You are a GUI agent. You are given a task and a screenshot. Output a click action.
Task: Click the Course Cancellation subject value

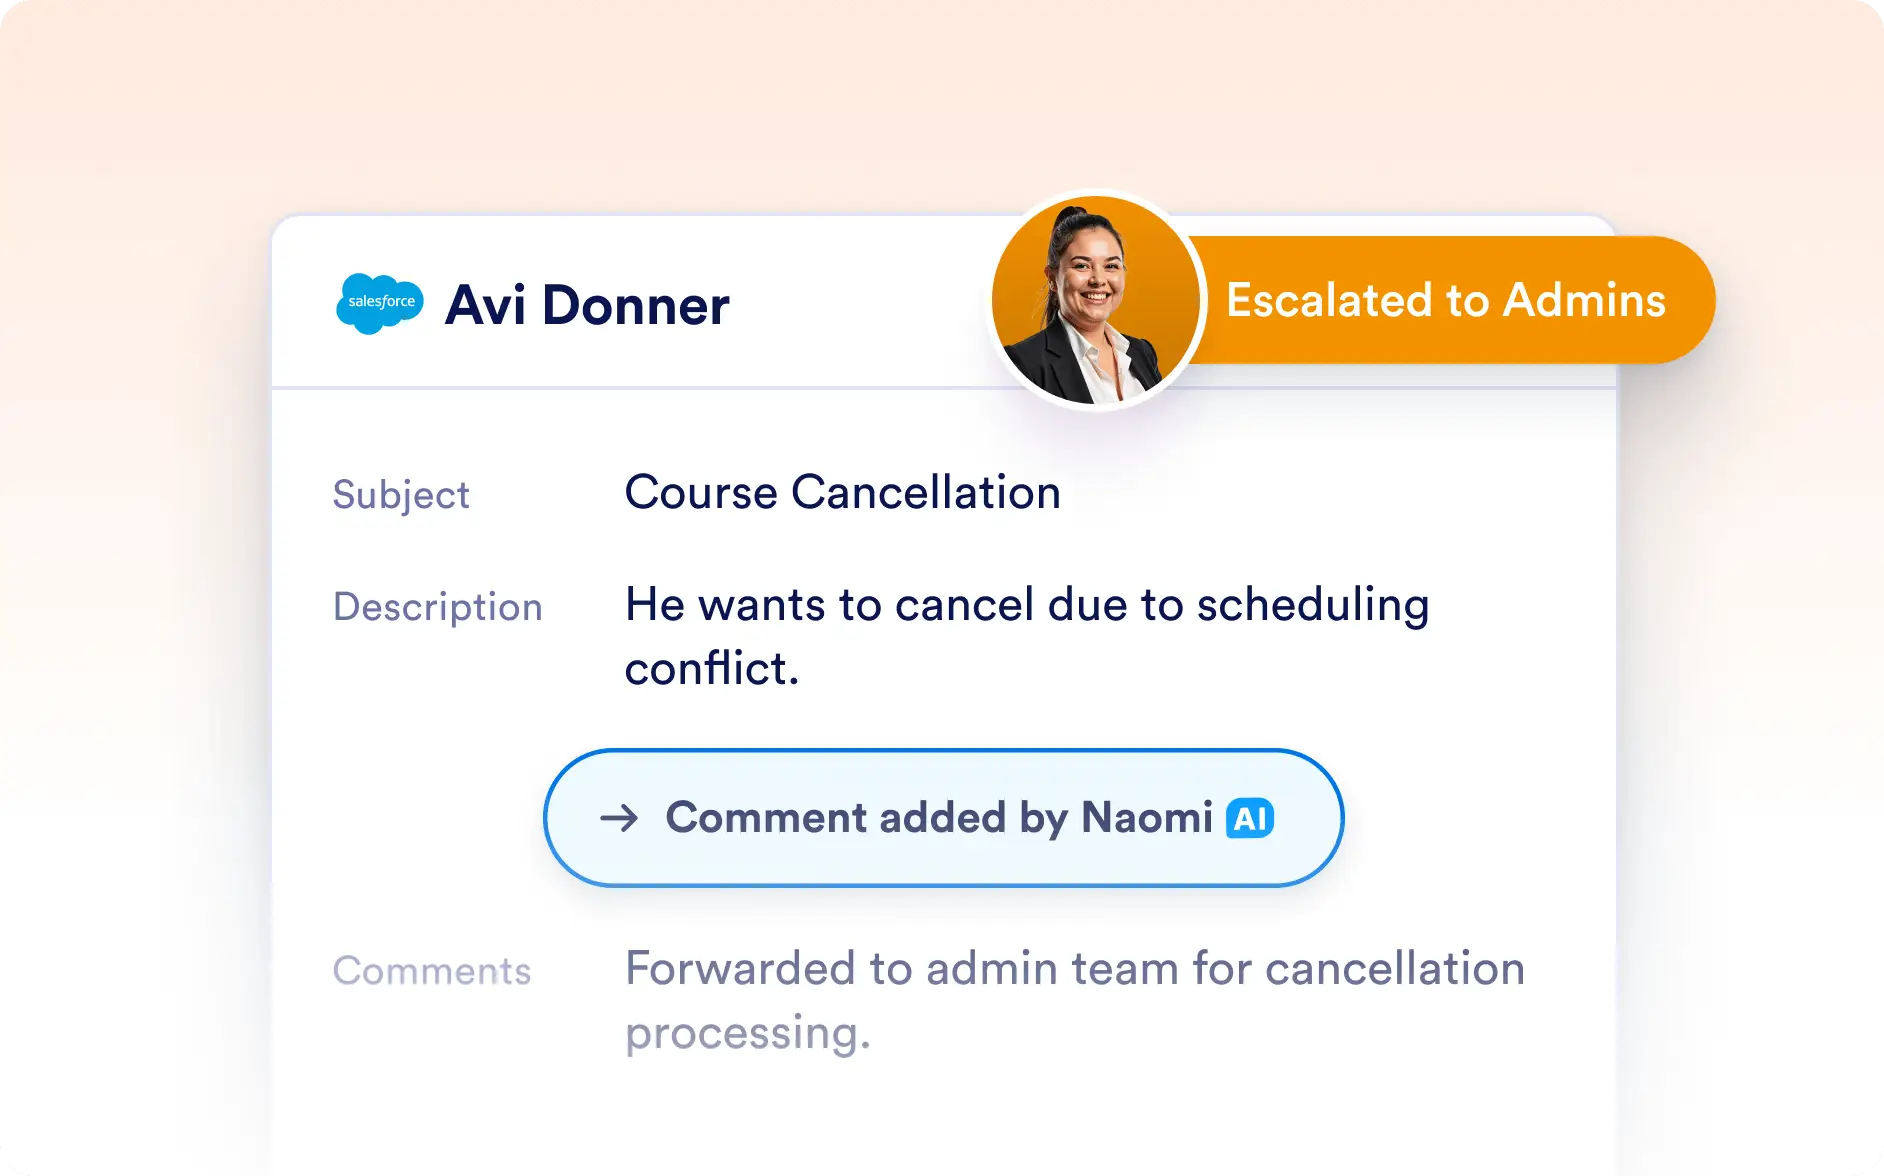pos(843,492)
